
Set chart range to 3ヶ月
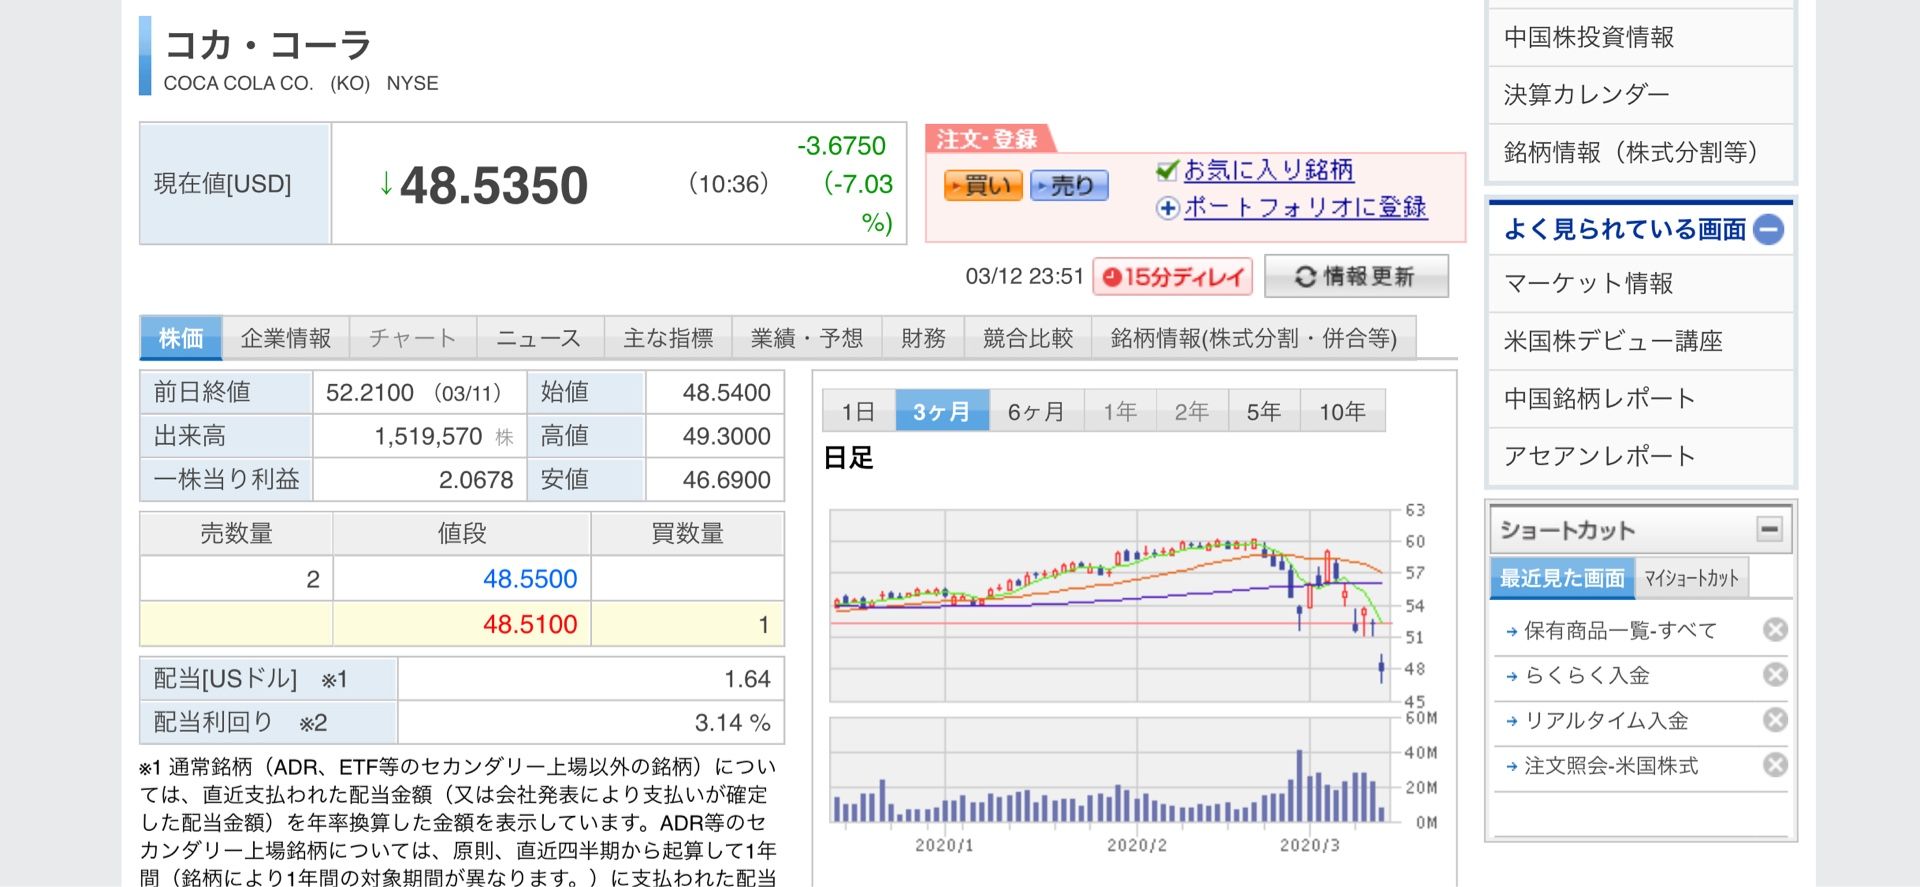(x=941, y=411)
